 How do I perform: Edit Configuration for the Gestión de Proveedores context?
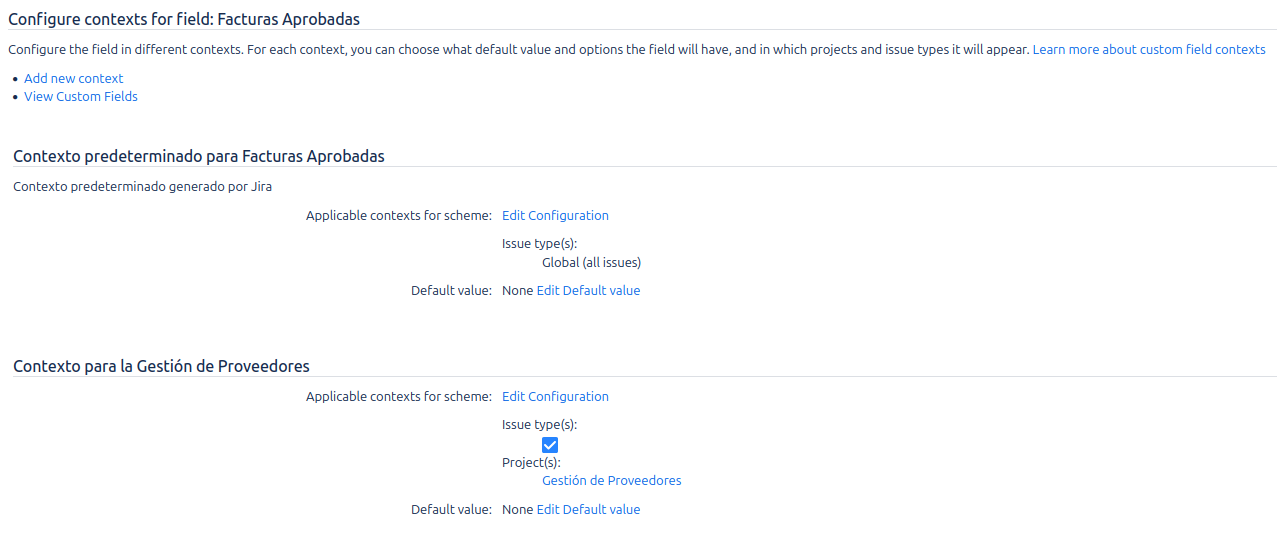[555, 397]
